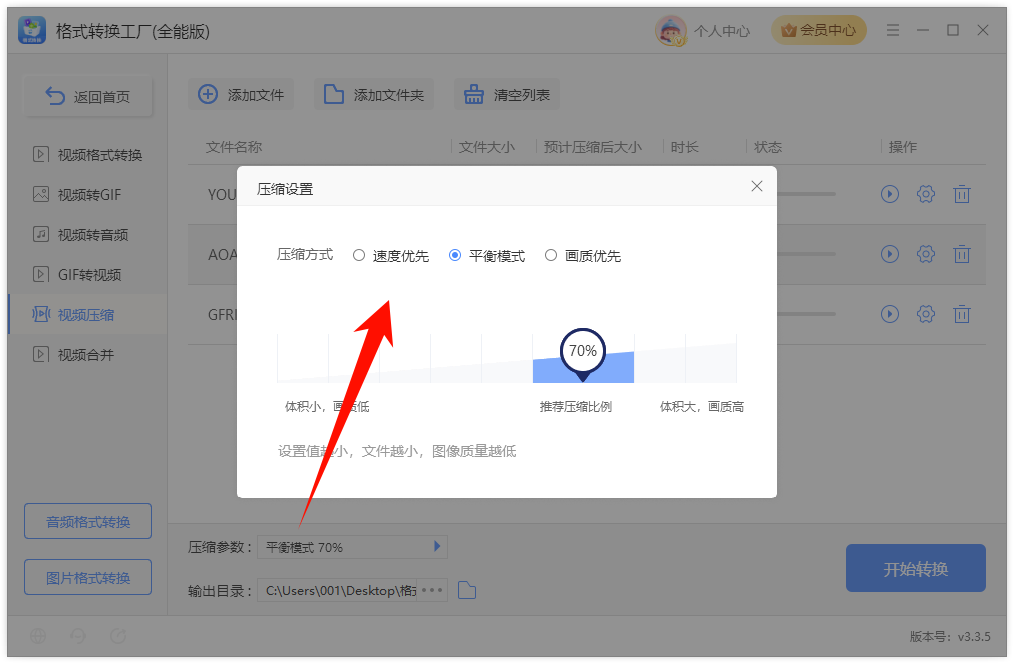Click 添加文件夹 button
Screen dimensions: 1014x664
point(374,95)
